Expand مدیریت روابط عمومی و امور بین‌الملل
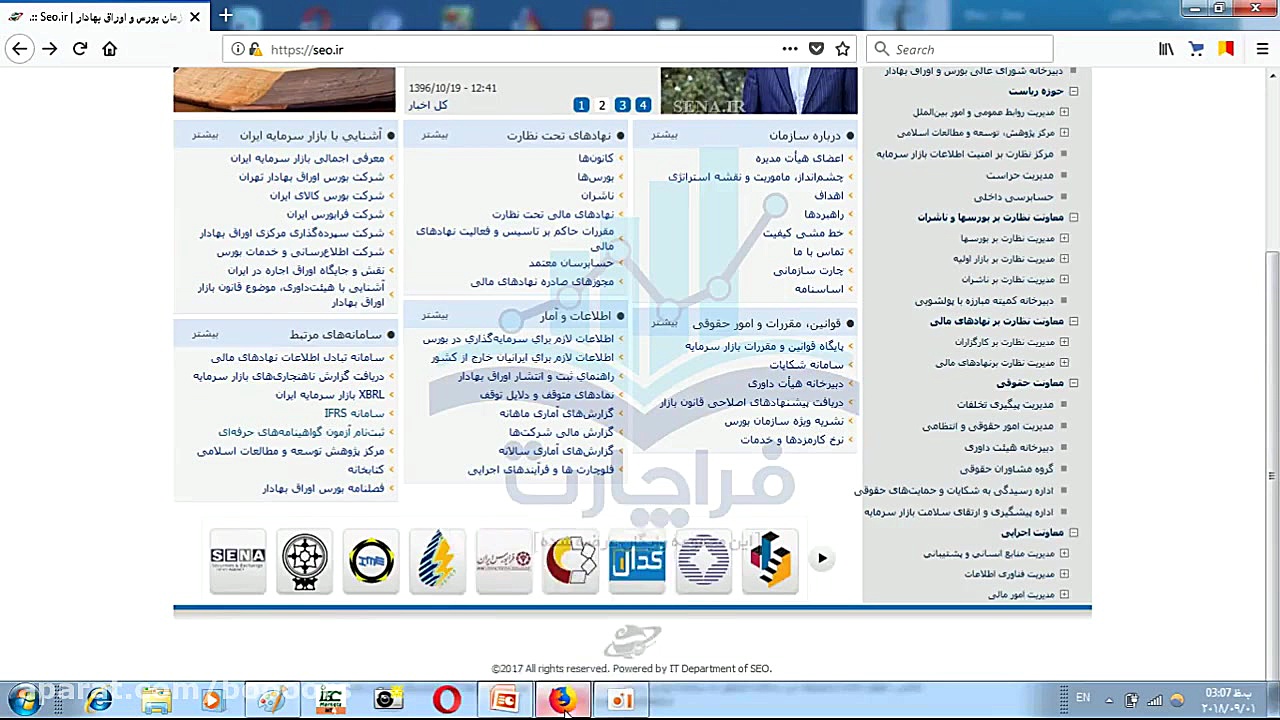Screen dimensions: 1280x720 point(1064,113)
